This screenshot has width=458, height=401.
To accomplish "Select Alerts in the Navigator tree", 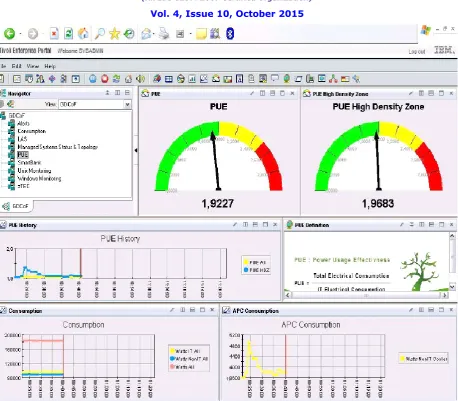I will point(23,123).
